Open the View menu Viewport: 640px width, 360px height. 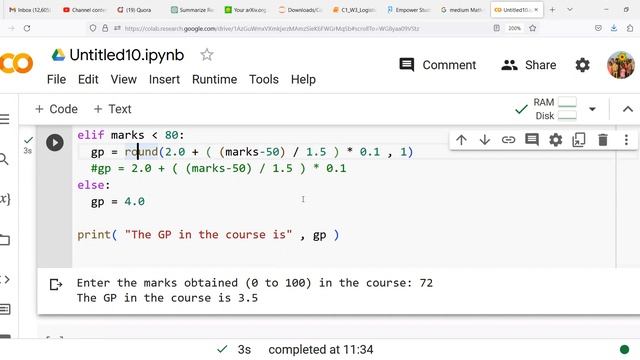coord(124,79)
